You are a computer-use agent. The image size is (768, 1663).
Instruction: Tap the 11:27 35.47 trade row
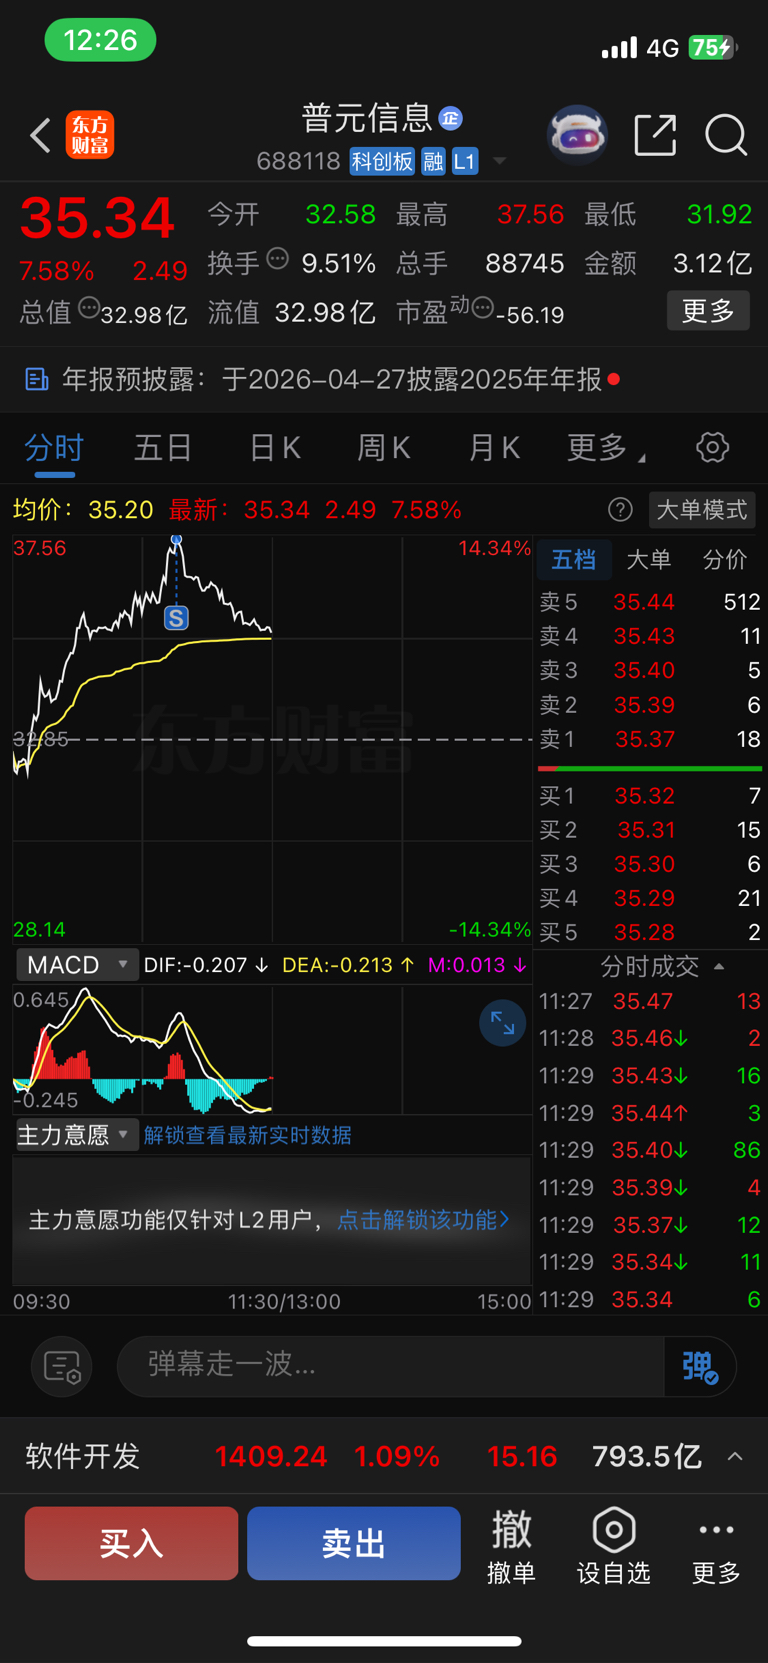click(x=650, y=1001)
